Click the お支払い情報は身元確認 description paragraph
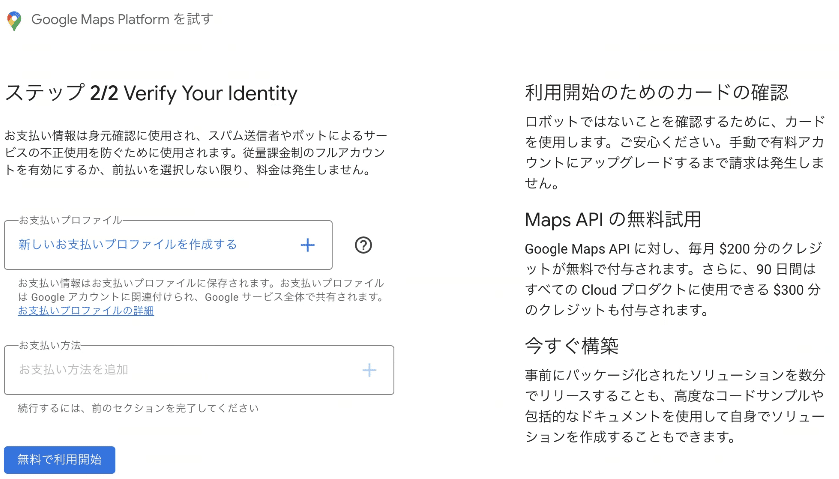The image size is (839, 479). pos(196,152)
